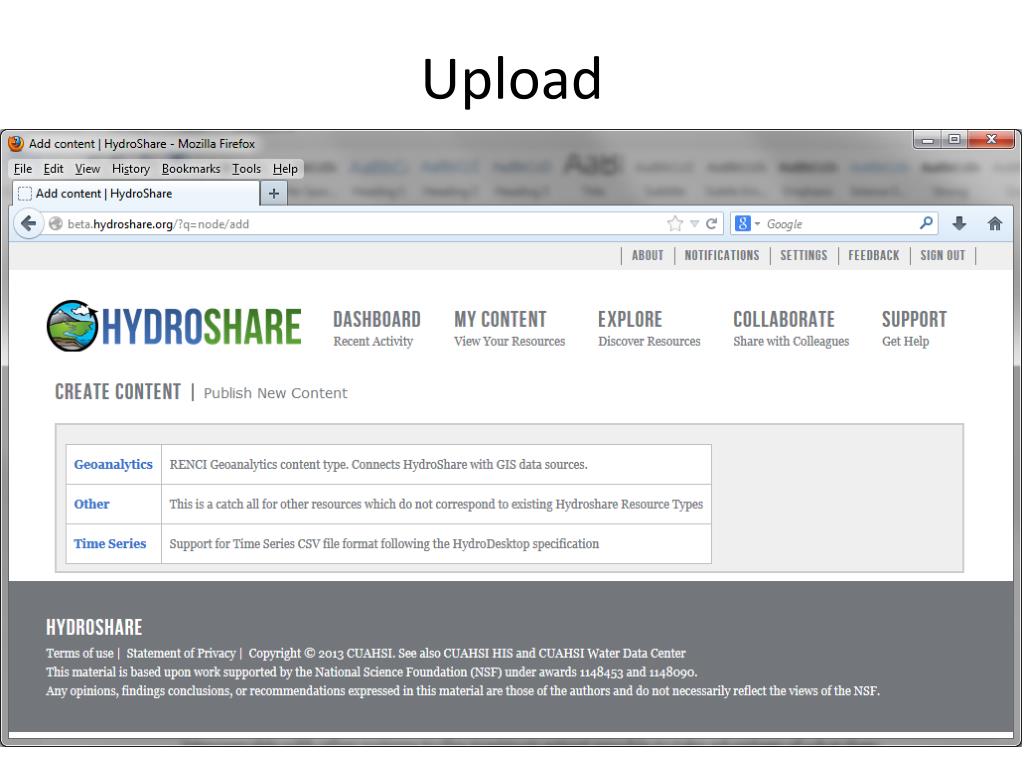
Task: Click the browser back arrow button
Action: (28, 224)
